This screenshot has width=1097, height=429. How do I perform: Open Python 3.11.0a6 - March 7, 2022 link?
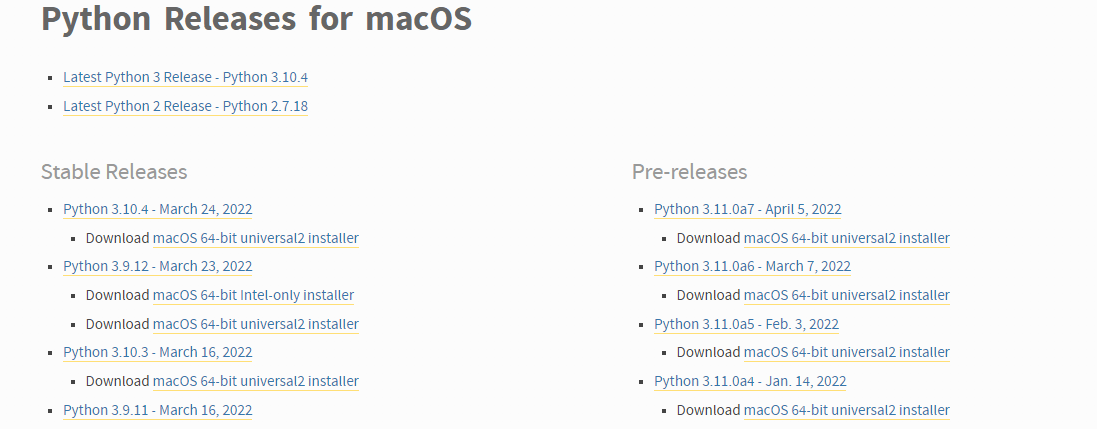coord(752,267)
